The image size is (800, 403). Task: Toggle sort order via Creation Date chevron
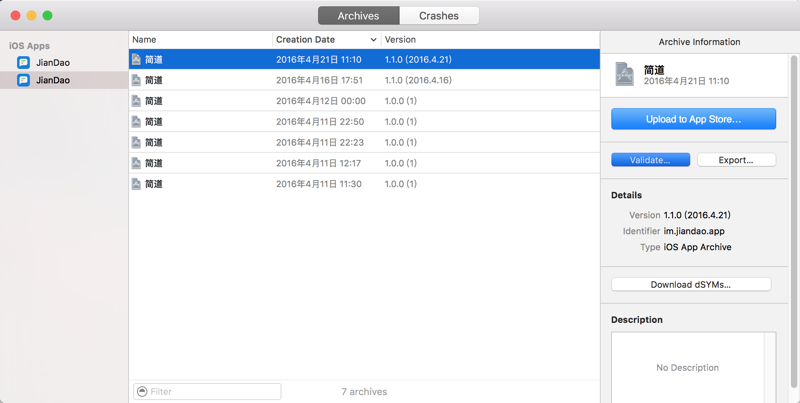373,40
